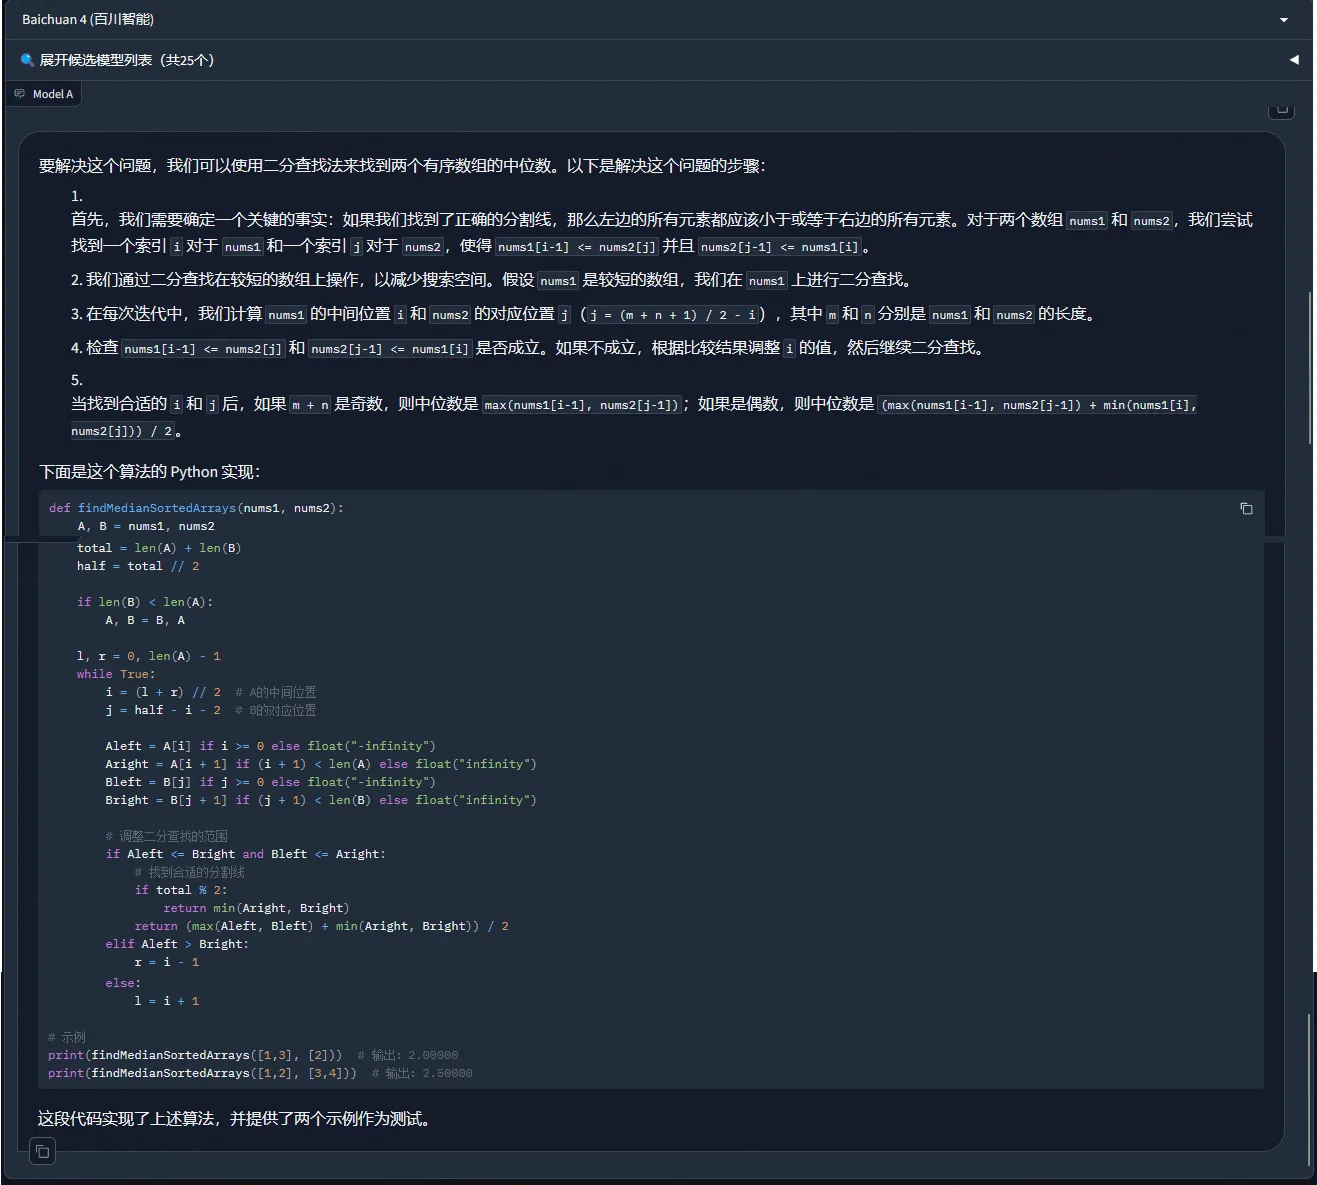Click the 'Bright = B[j + 1]' code line
The image size is (1317, 1185).
tap(321, 800)
